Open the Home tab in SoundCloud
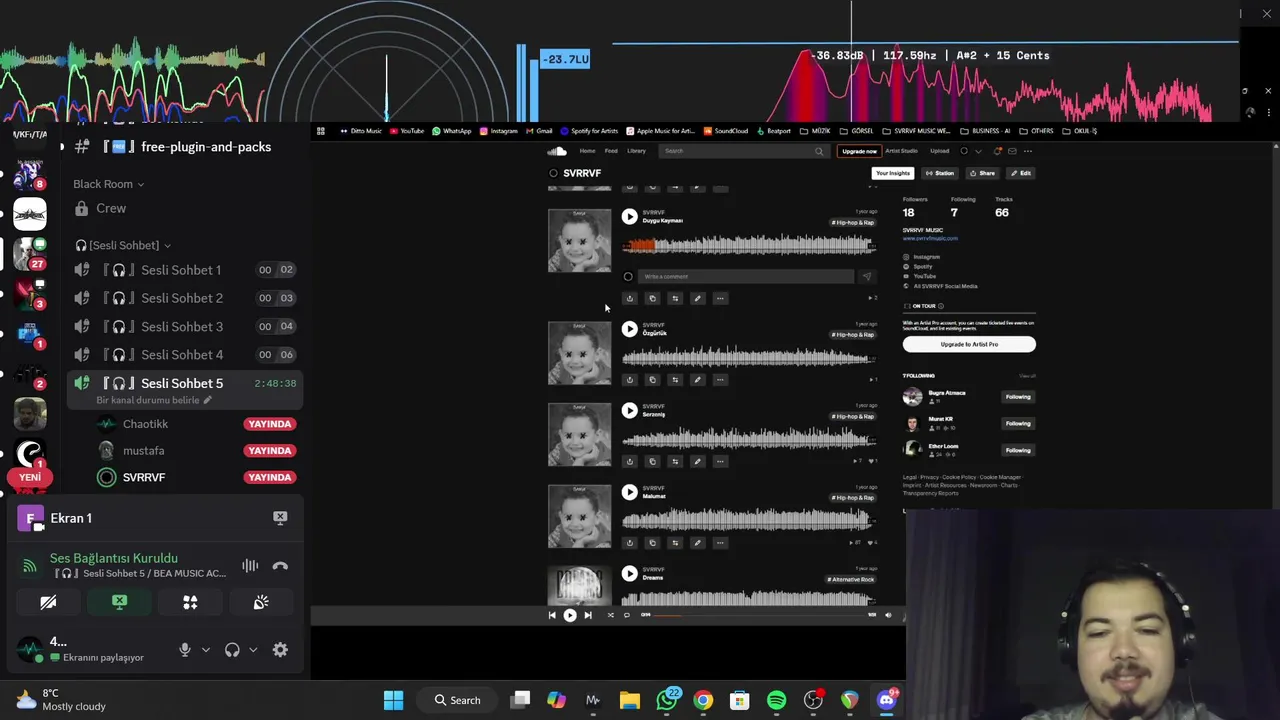The width and height of the screenshot is (1280, 720). click(587, 151)
